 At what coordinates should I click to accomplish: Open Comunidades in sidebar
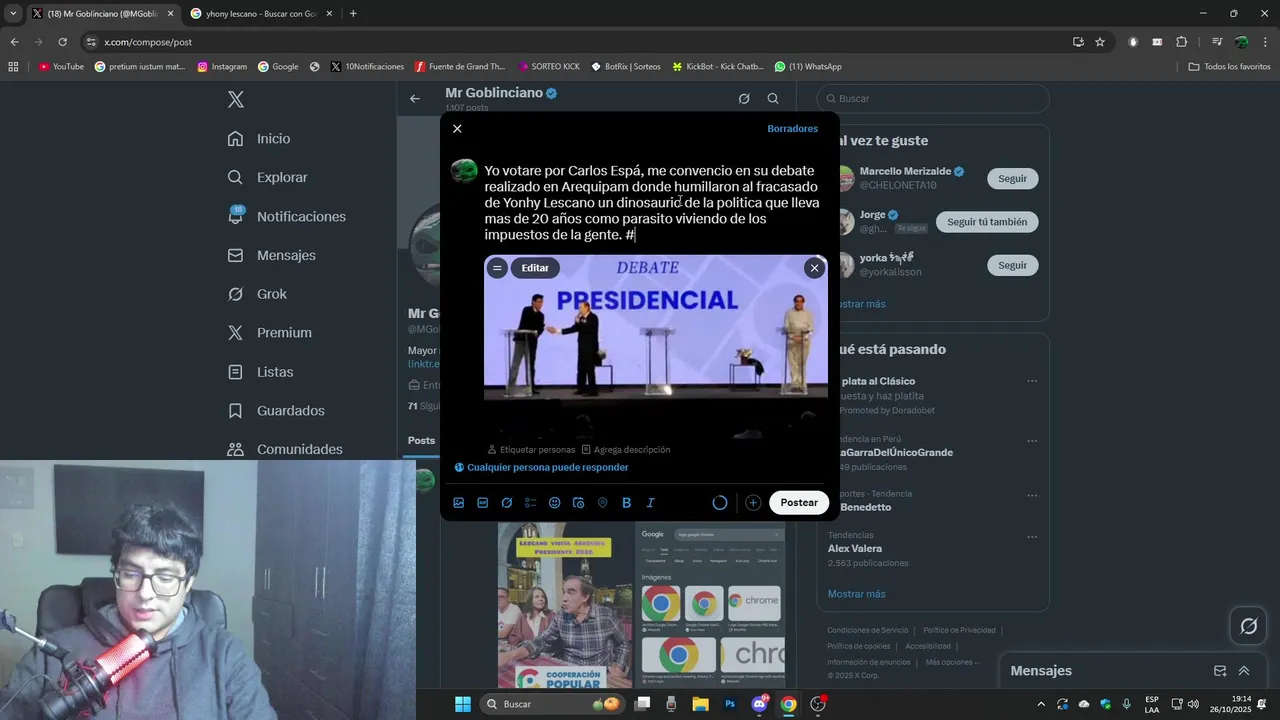285,449
